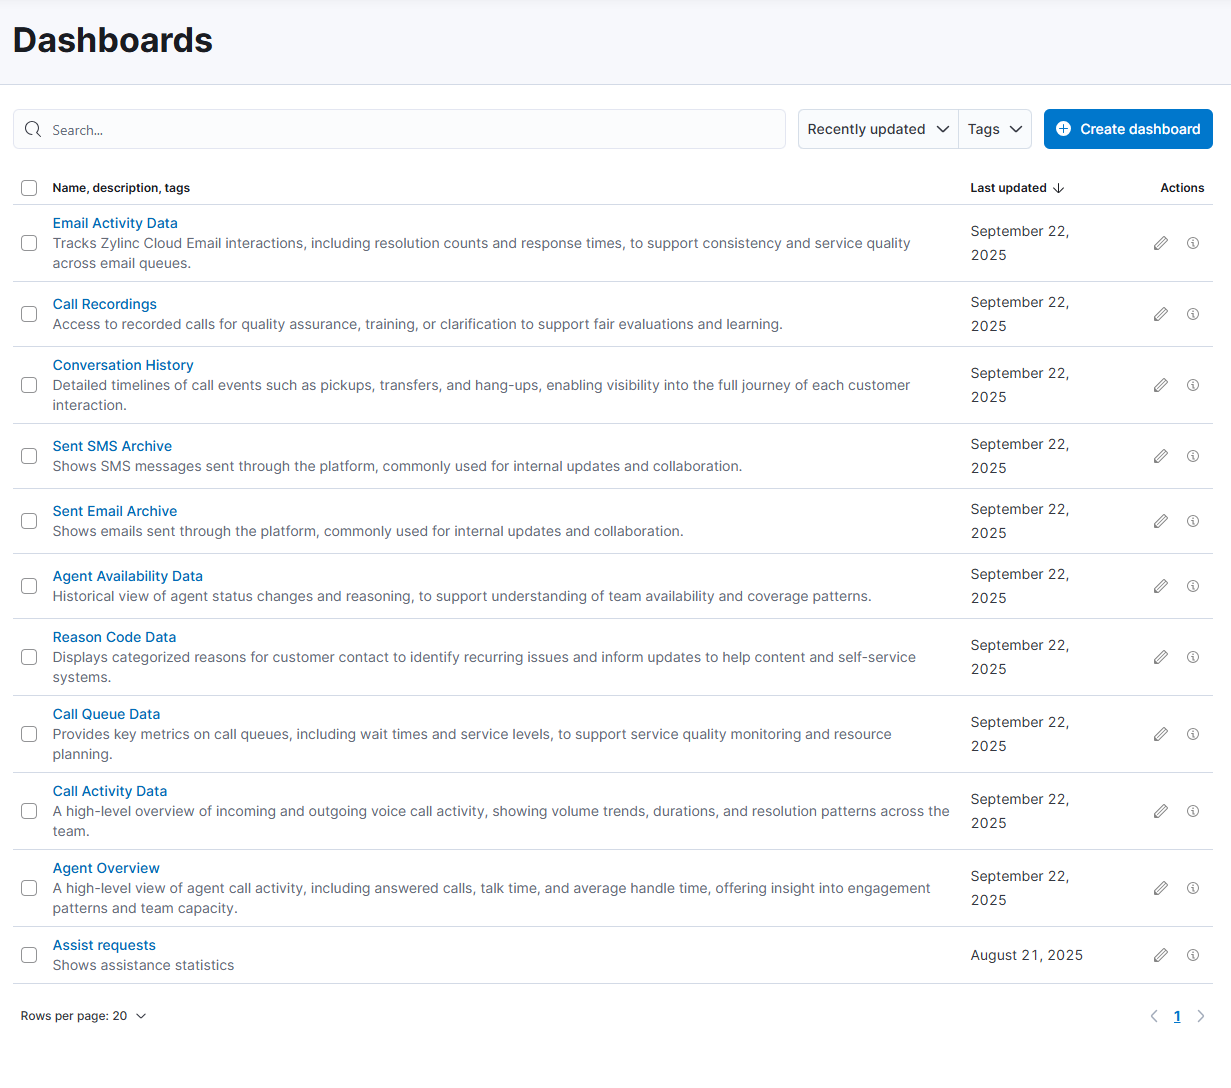The width and height of the screenshot is (1231, 1088).
Task: Edit the Email Activity Data dashboard
Action: coord(1161,243)
